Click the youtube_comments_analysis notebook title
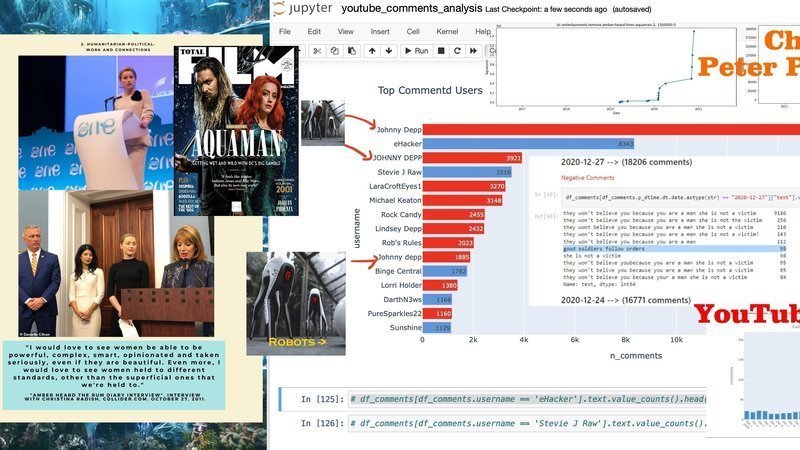Screen dimensions: 800x450 411,9
